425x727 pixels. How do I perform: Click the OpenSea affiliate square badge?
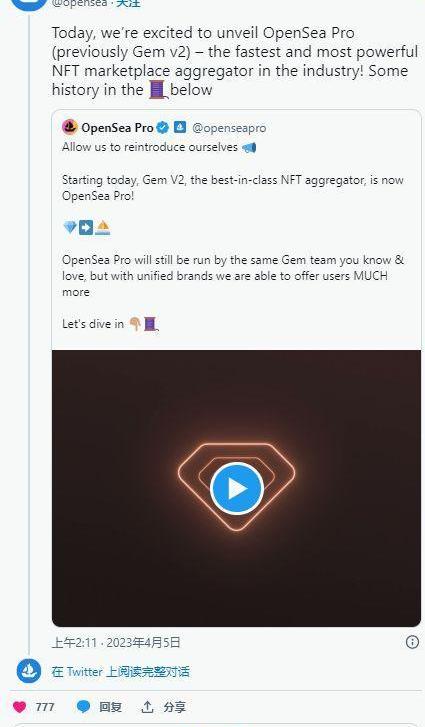(180, 127)
